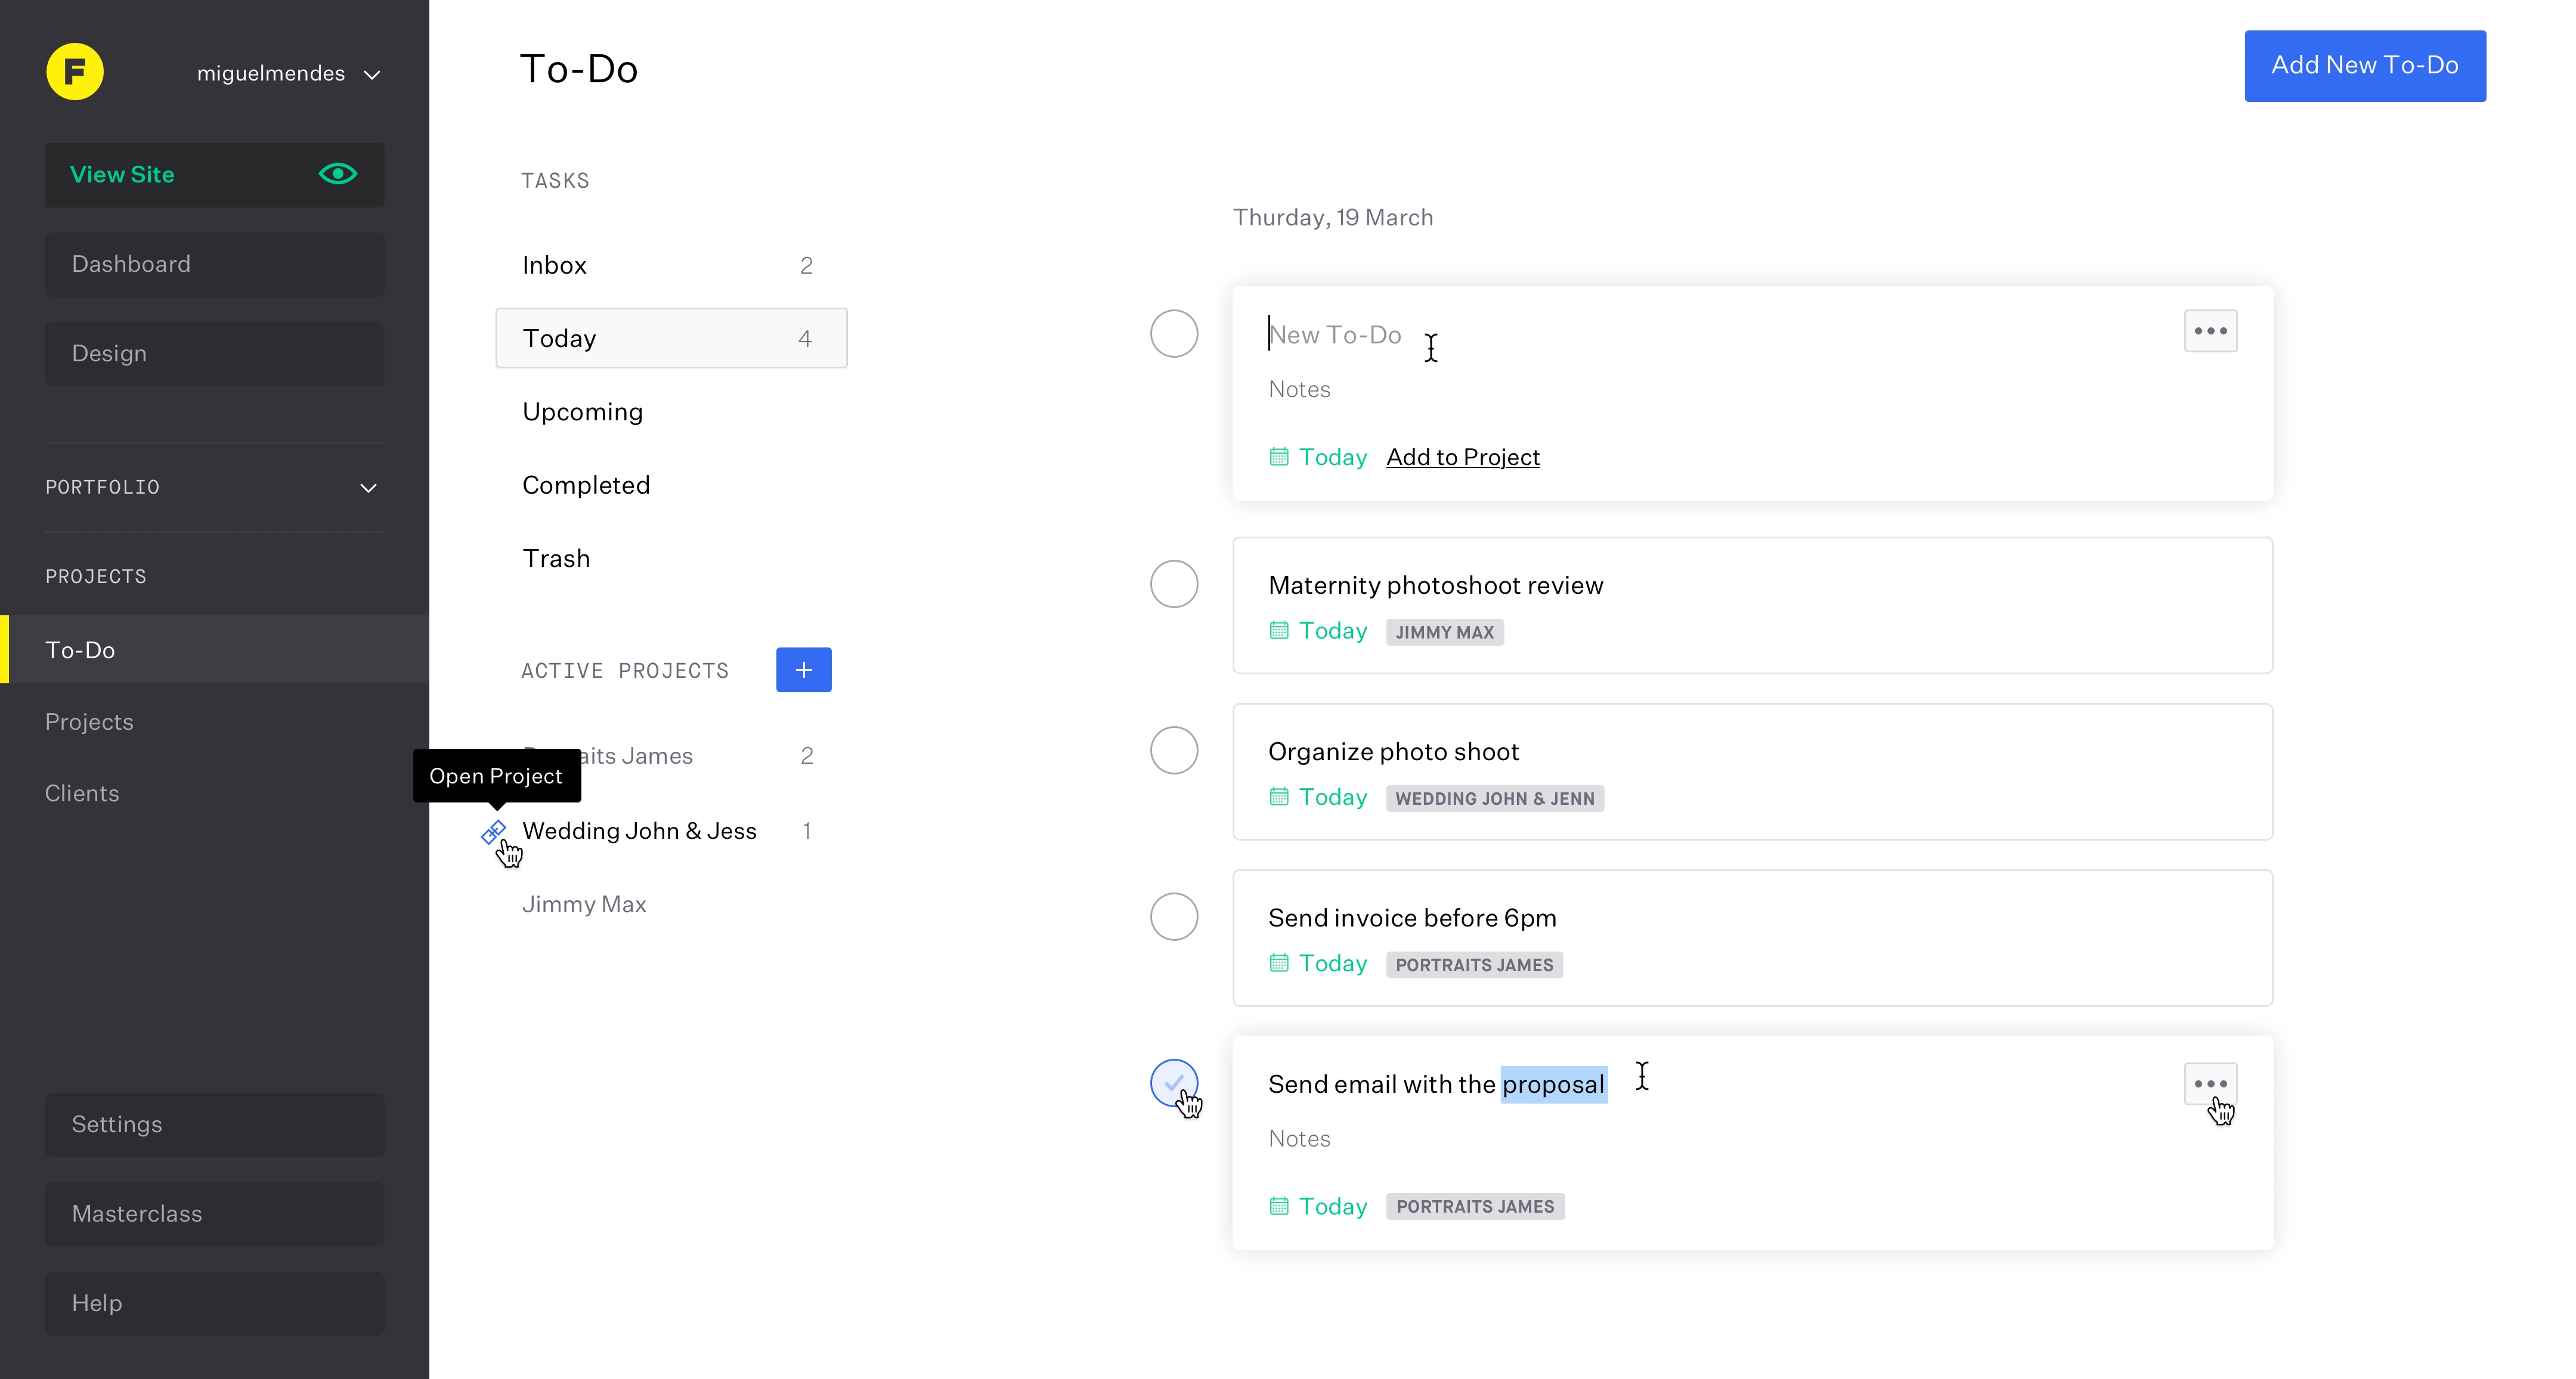Mark Maternity photoshoot review as complete
Screen dimensions: 2576x1379
click(1174, 584)
